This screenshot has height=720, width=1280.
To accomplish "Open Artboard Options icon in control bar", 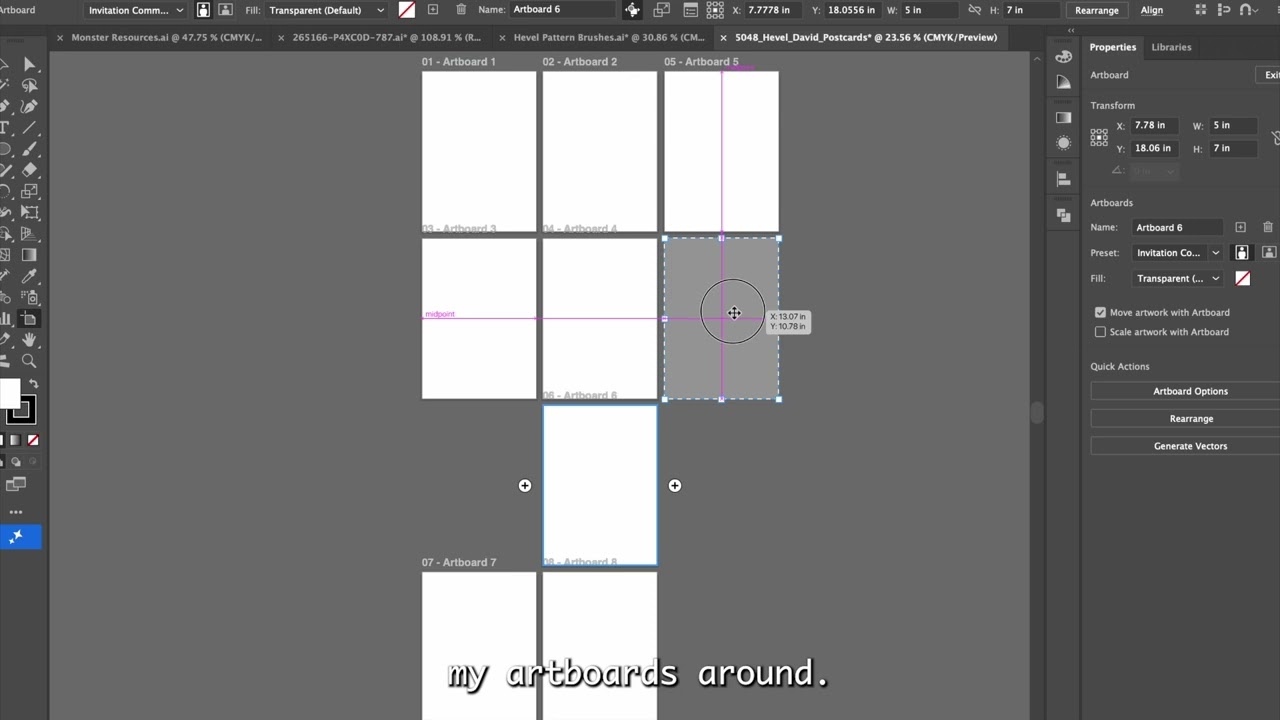I will [x=691, y=10].
